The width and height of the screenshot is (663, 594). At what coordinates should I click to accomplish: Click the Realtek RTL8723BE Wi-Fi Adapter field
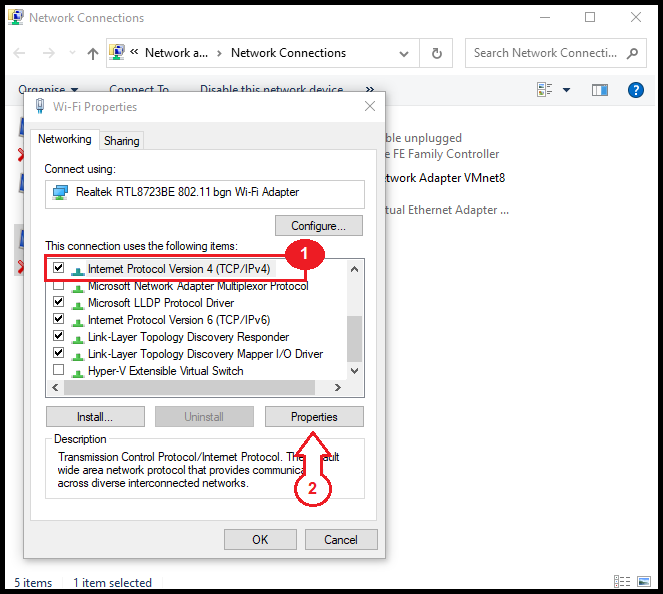click(205, 194)
